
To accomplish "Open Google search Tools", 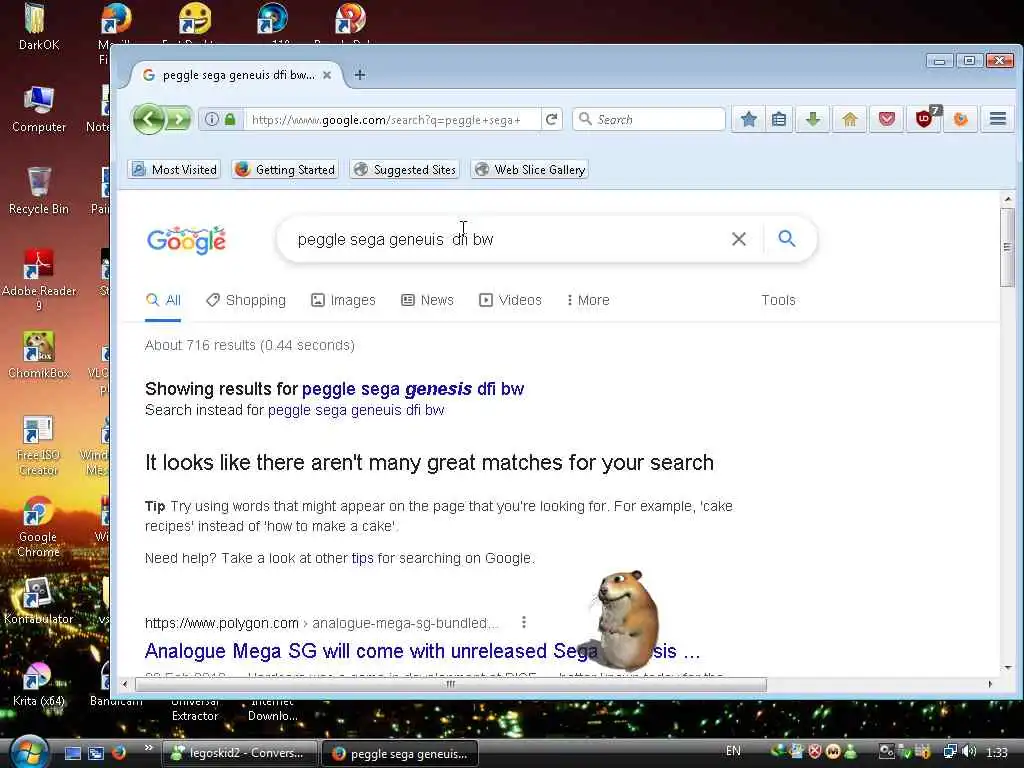I will pos(778,300).
